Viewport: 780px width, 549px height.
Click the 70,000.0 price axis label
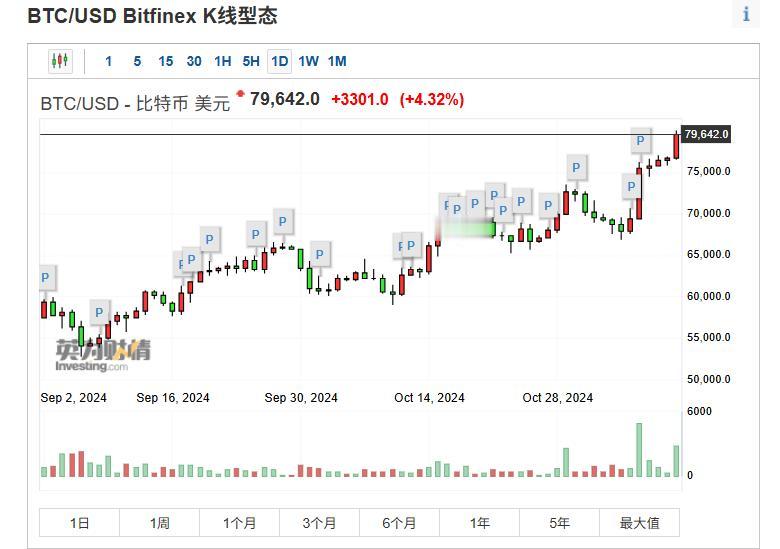click(708, 213)
